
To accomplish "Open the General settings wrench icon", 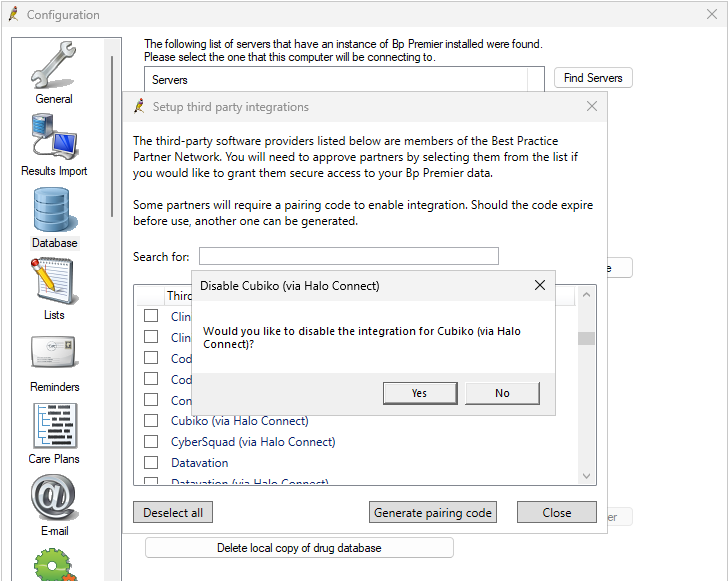I will click(54, 67).
